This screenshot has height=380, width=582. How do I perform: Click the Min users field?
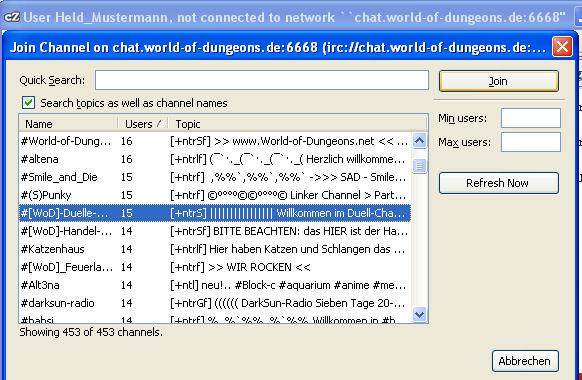point(530,118)
